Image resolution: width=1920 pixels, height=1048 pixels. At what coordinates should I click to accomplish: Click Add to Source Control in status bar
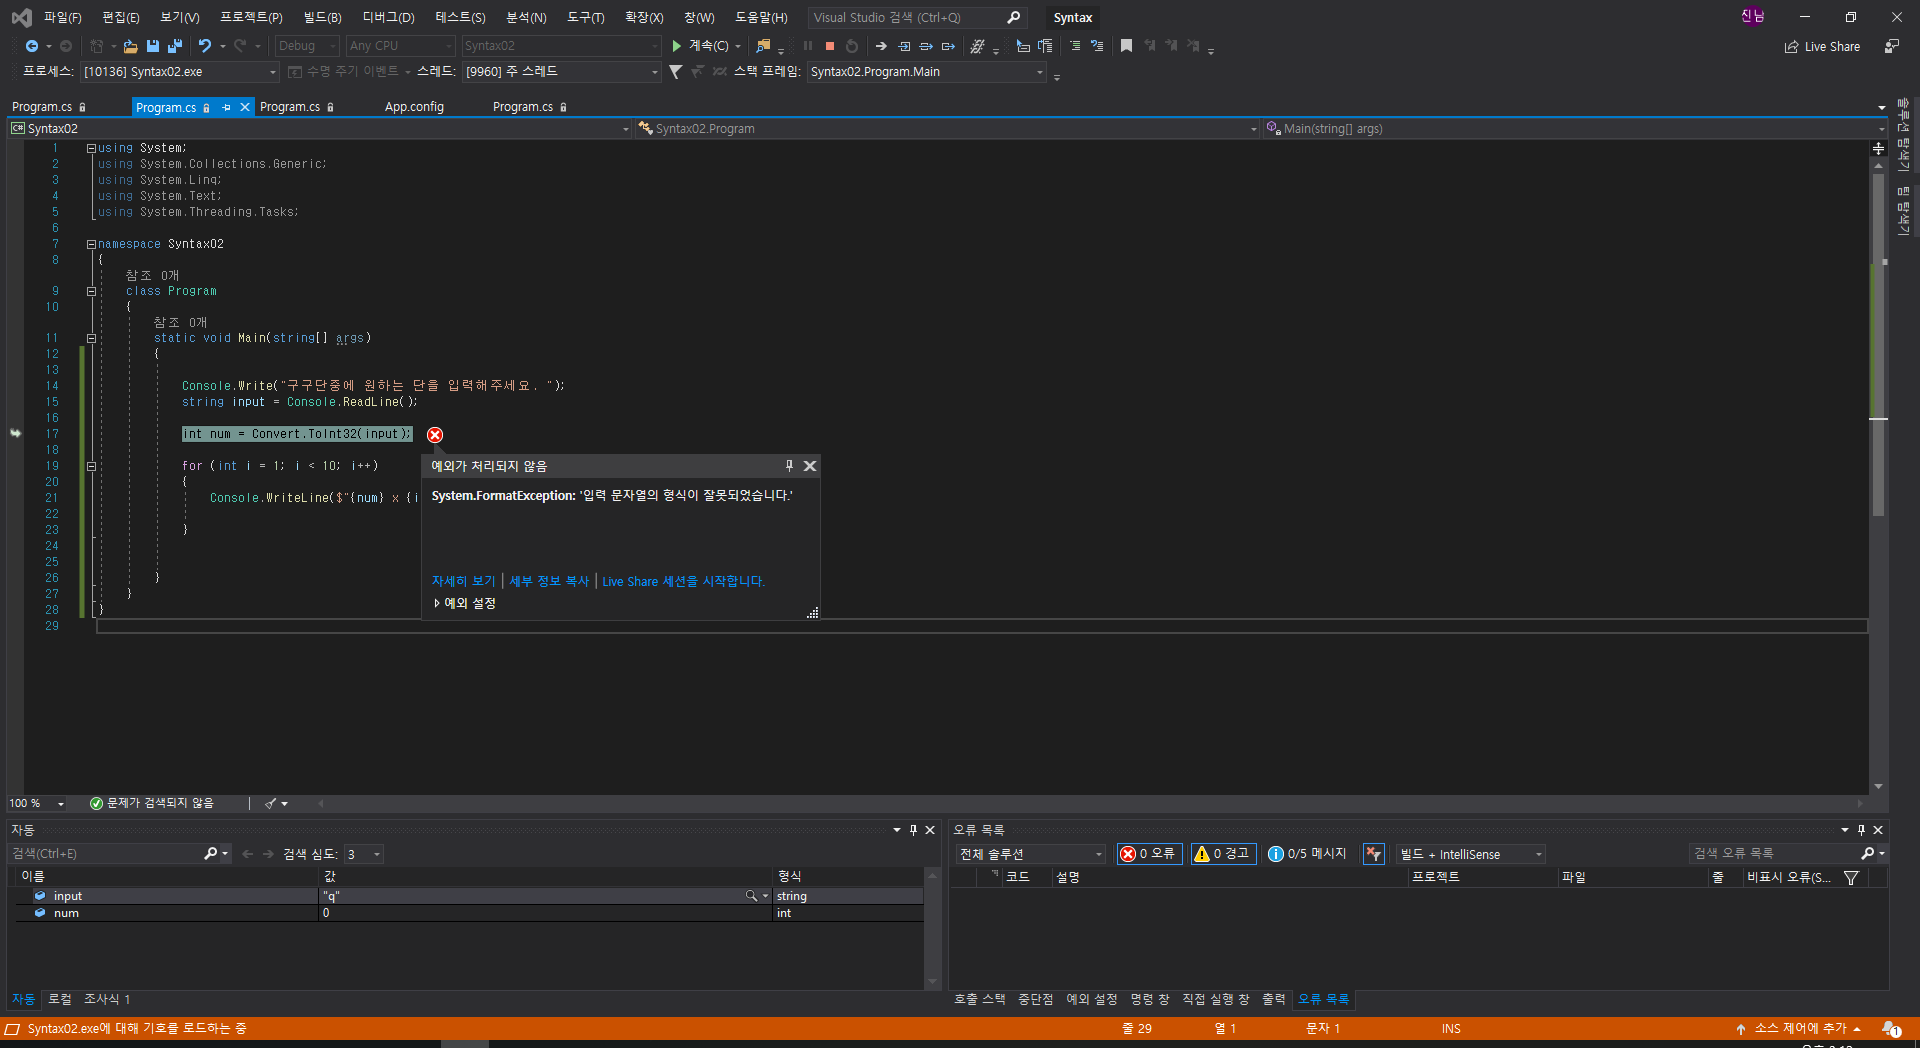(1798, 1028)
